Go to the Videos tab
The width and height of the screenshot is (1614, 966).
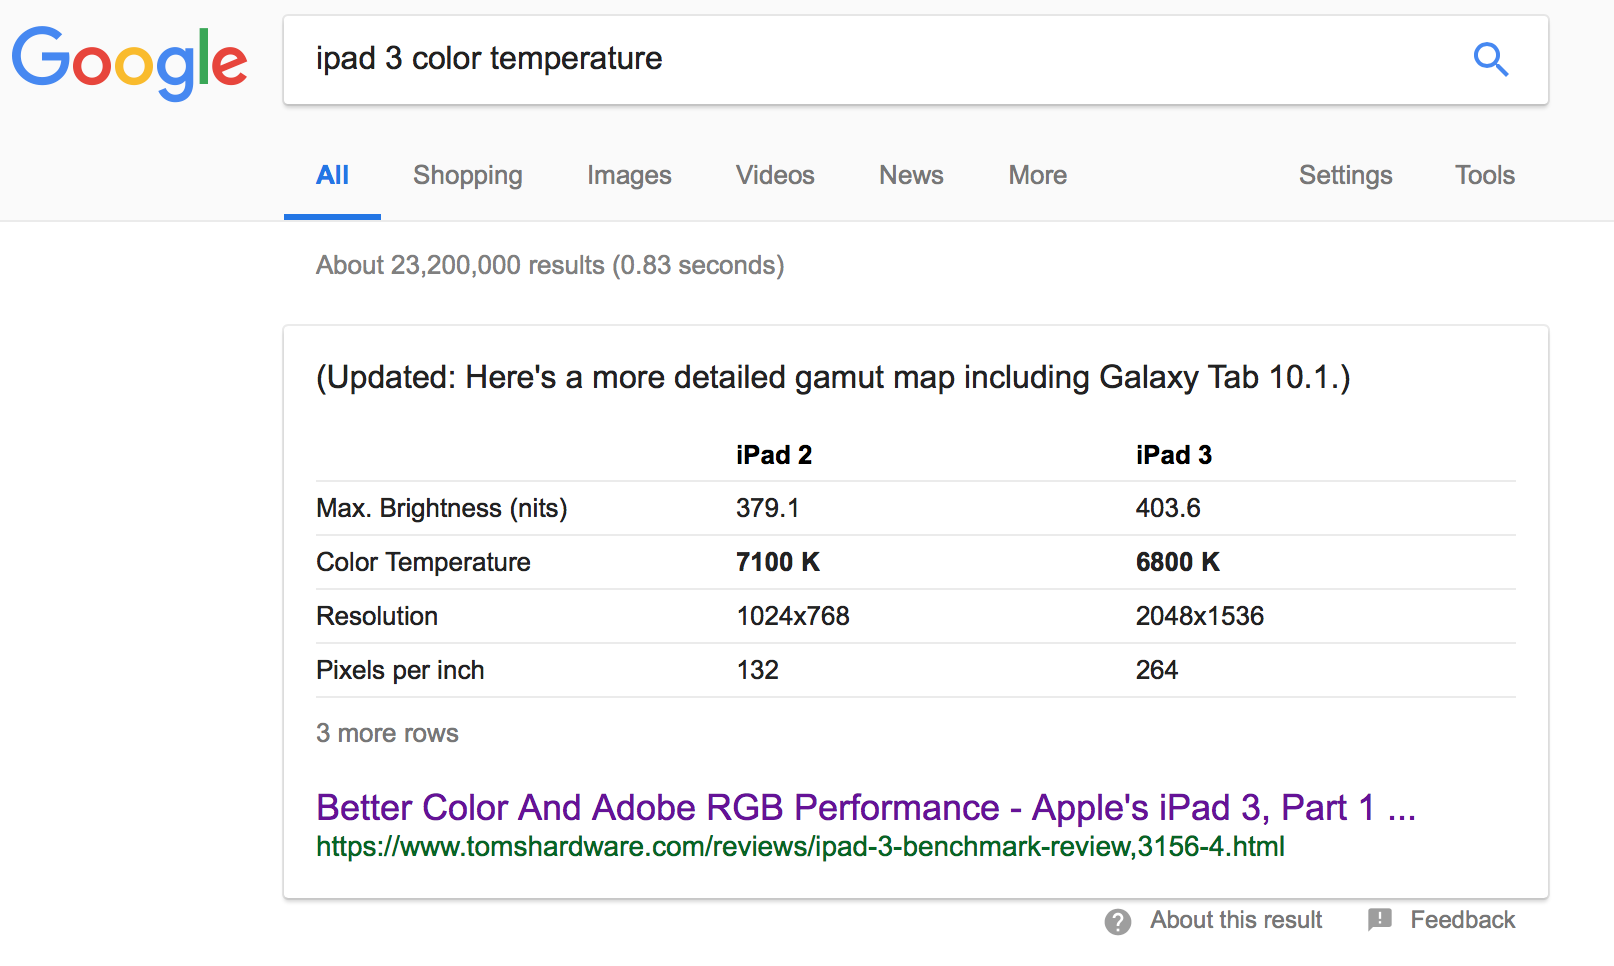click(775, 176)
